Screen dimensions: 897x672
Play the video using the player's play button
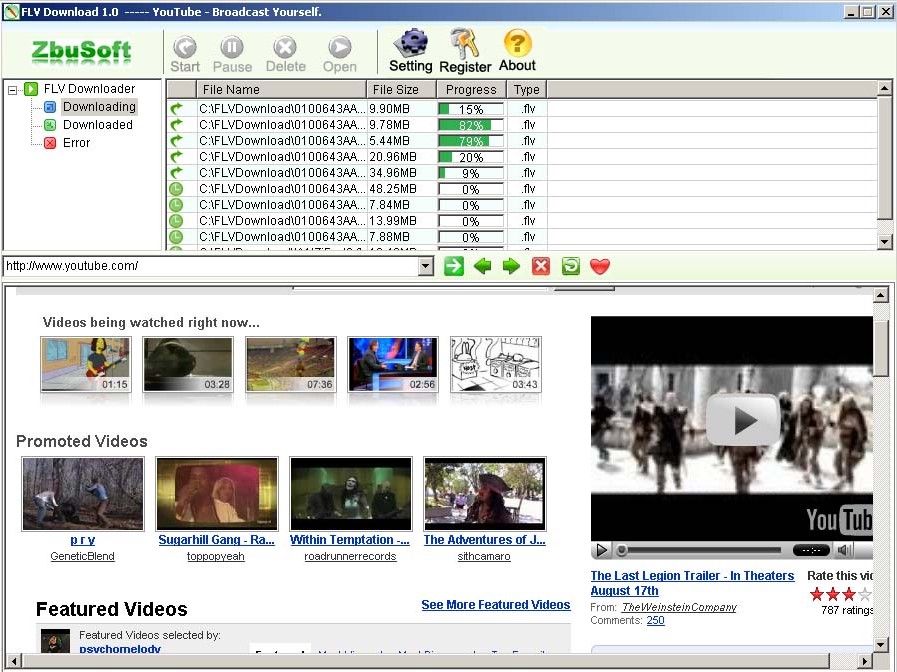pos(602,550)
